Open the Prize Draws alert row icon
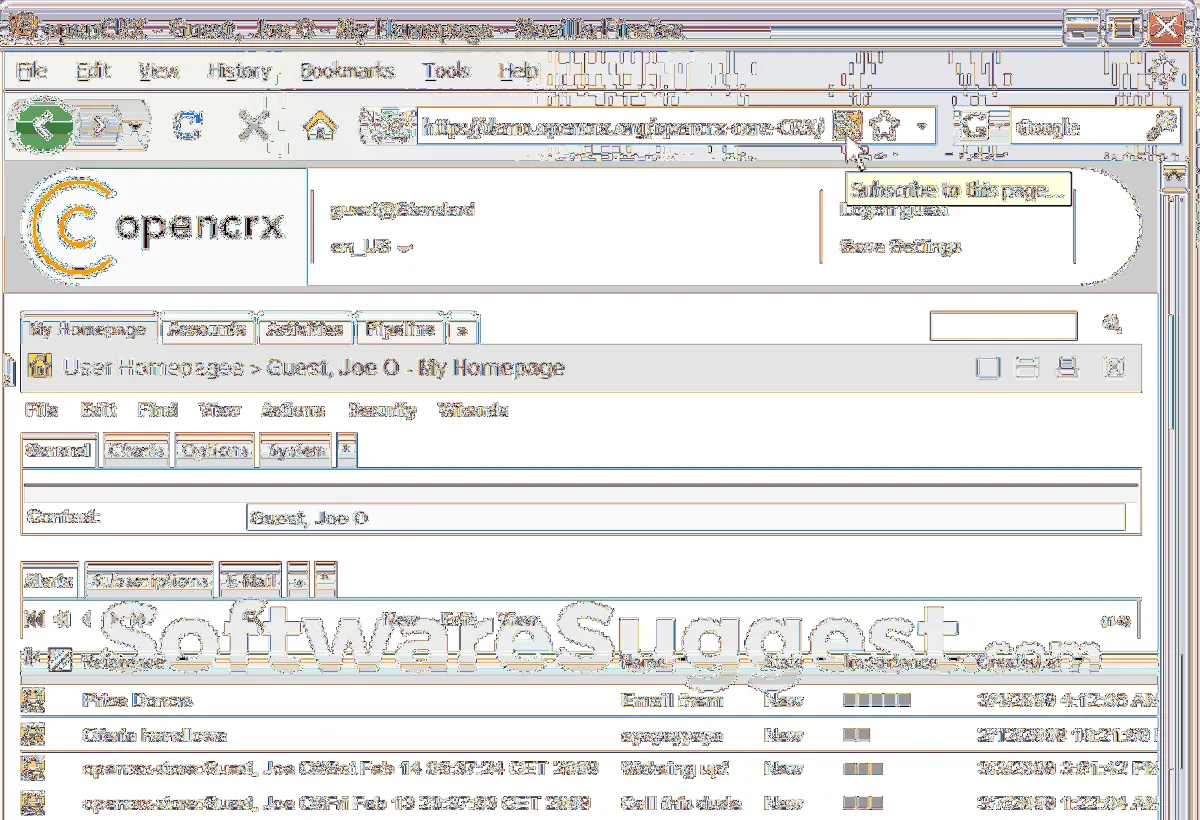Viewport: 1200px width, 820px height. [33, 701]
